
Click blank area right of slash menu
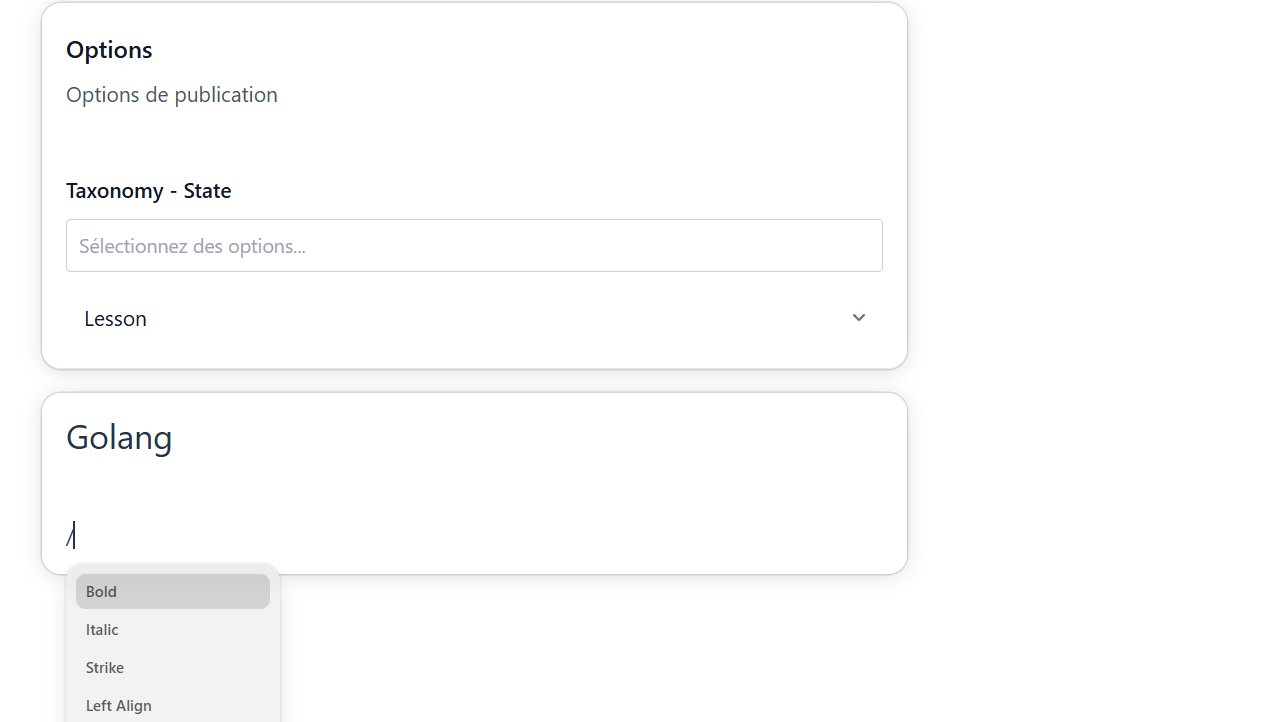[x=600, y=650]
